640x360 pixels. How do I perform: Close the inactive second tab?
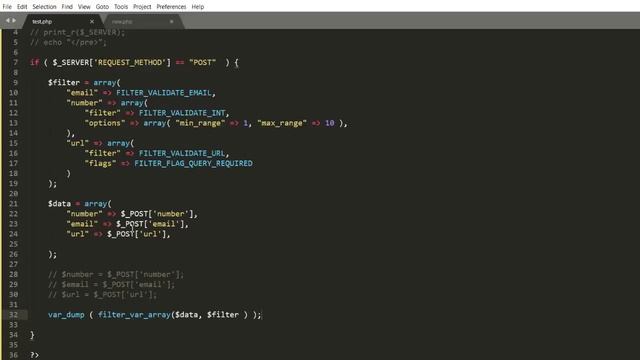click(x=171, y=22)
